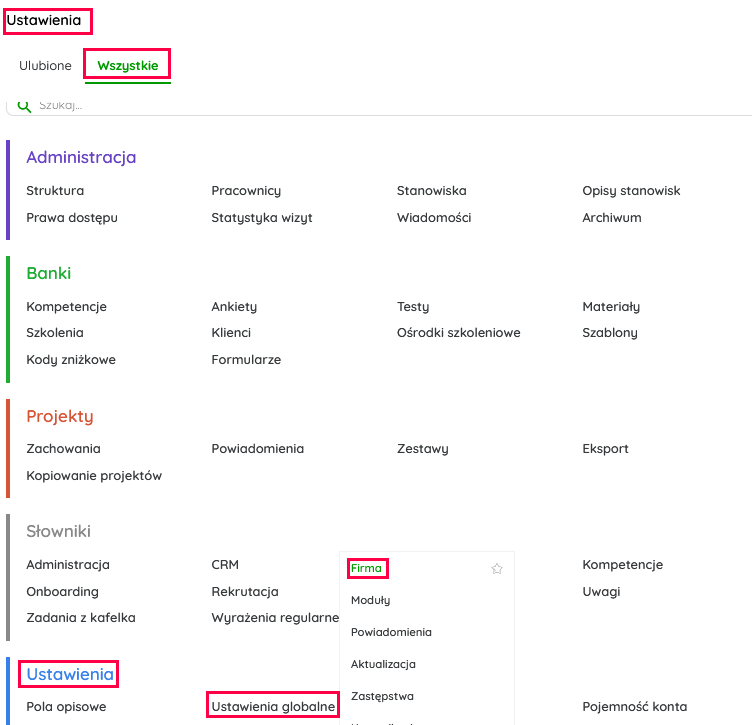Choose Firma from the popup menu
Image resolution: width=752 pixels, height=725 pixels.
[x=367, y=568]
